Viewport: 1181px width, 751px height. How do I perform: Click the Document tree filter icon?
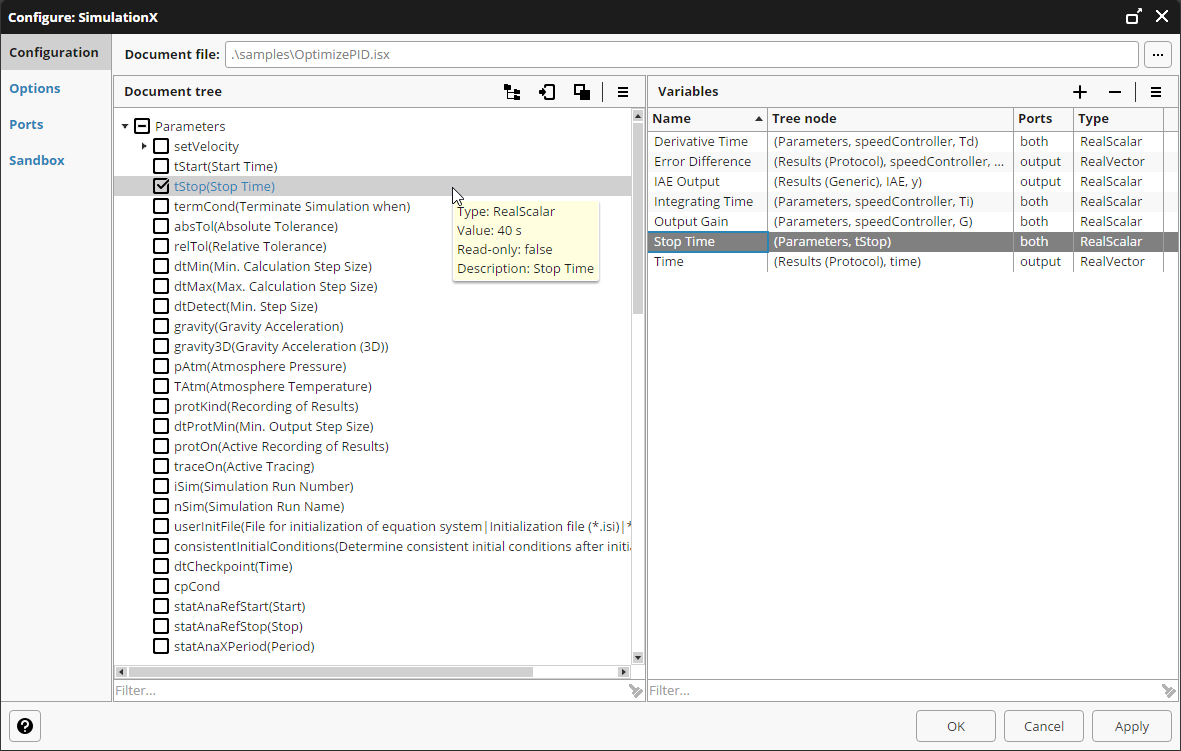pyautogui.click(x=636, y=691)
